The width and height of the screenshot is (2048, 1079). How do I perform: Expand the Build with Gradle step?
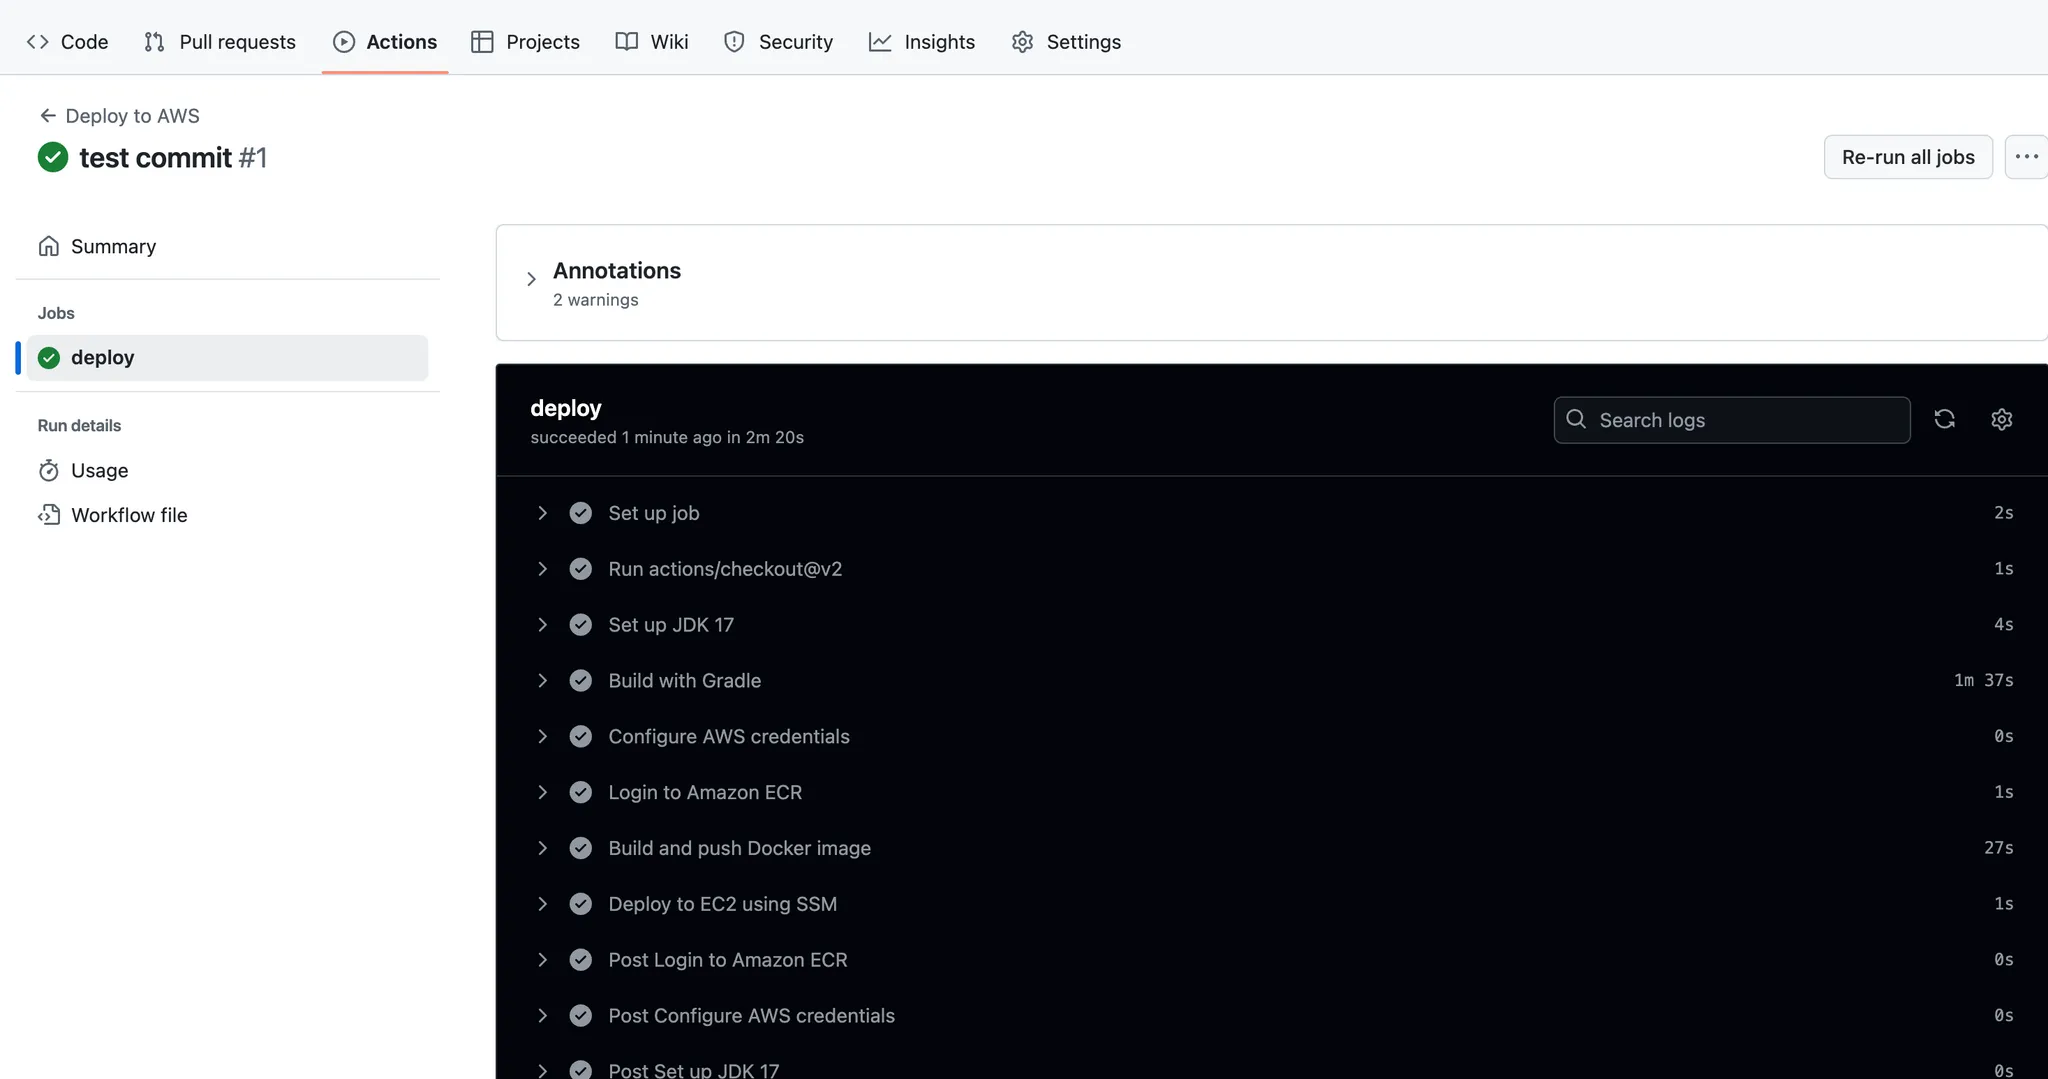click(x=542, y=681)
